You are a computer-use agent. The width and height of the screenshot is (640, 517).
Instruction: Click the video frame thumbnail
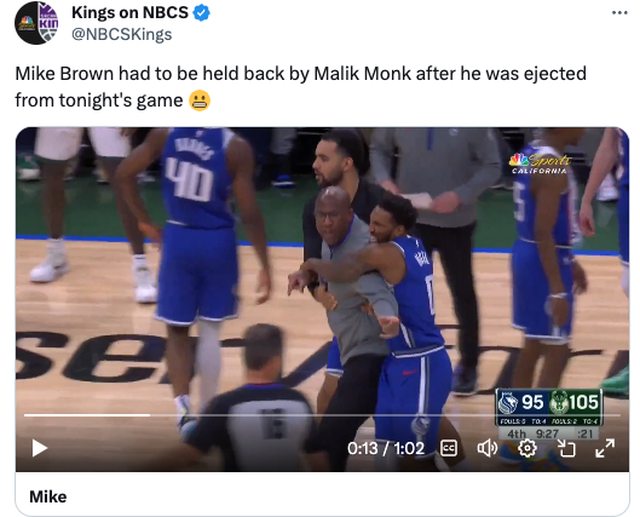pos(322,270)
